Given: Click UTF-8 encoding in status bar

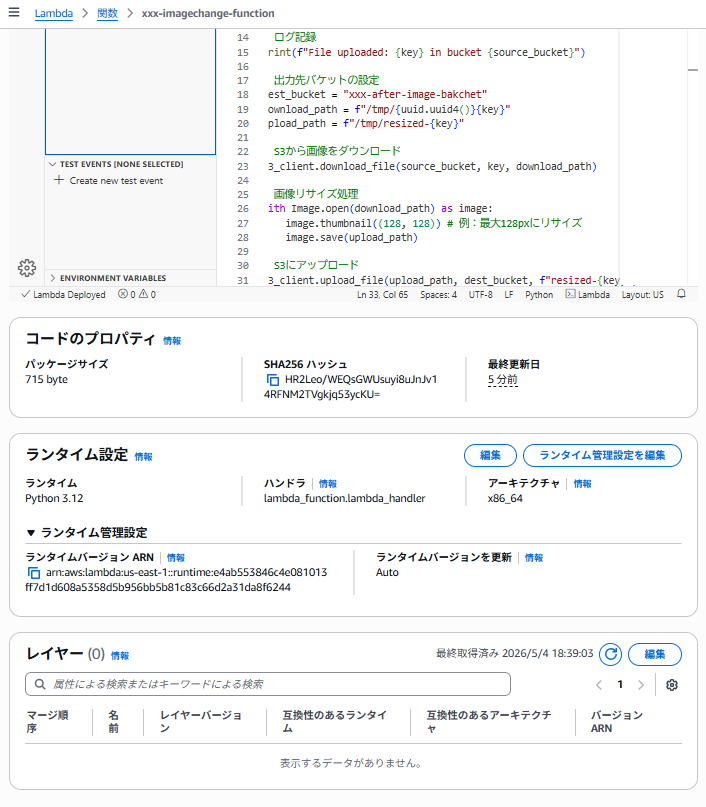Looking at the screenshot, I should click(481, 294).
